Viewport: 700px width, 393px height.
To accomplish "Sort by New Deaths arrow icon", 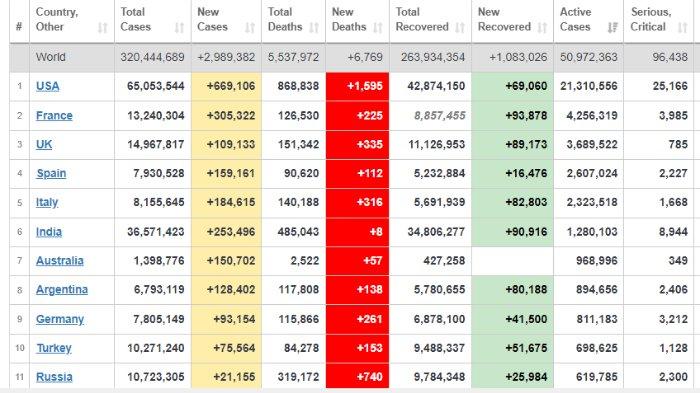I will click(378, 28).
